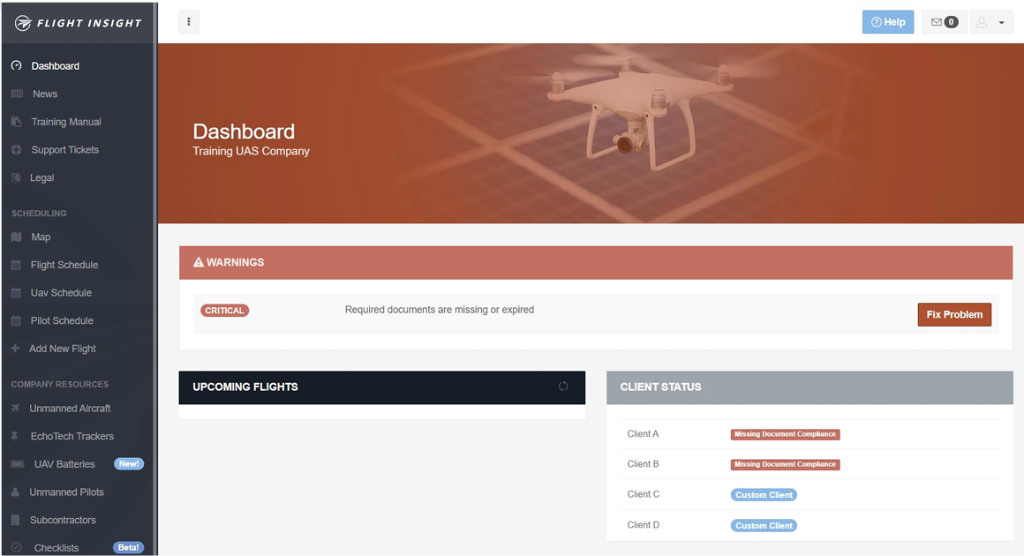Select the 'Client D' row label
This screenshot has width=1024, height=556.
coord(643,525)
